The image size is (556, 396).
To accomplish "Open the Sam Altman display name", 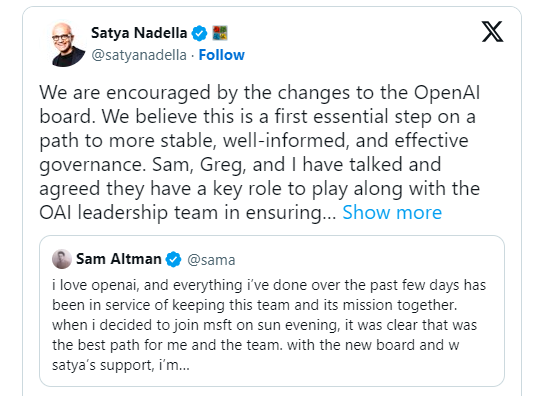I will point(119,259).
